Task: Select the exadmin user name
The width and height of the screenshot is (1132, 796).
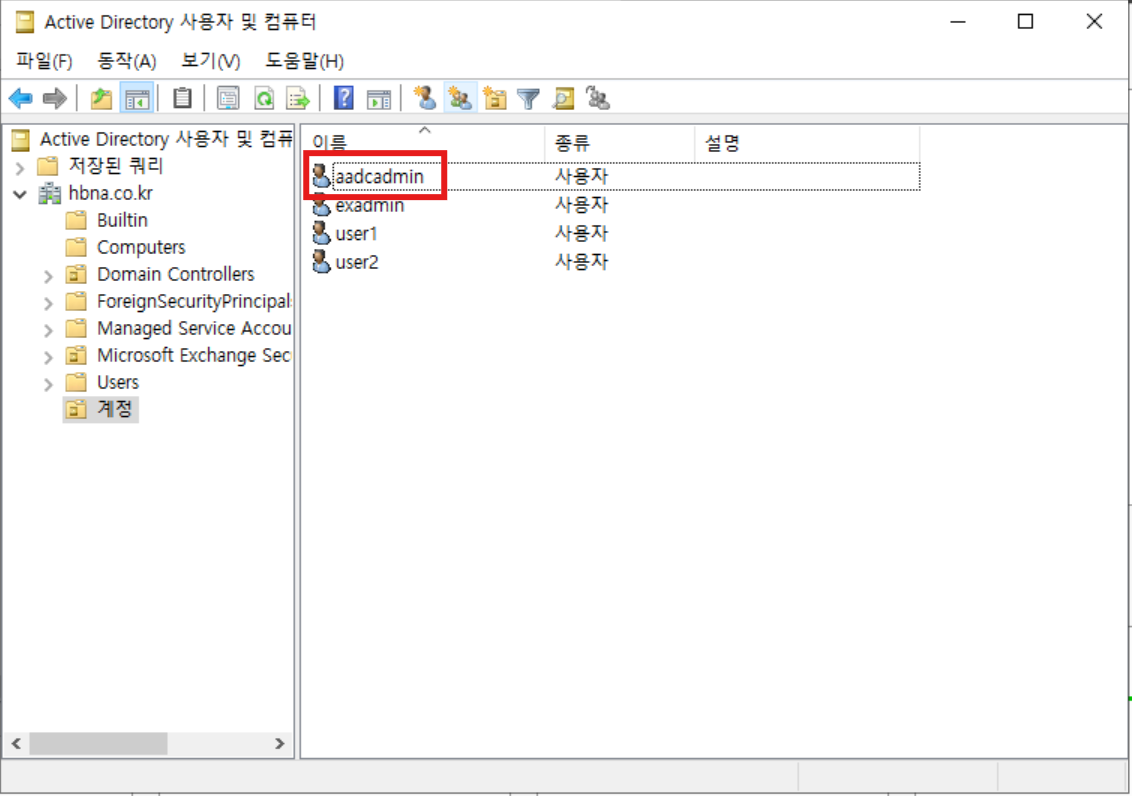Action: [369, 206]
